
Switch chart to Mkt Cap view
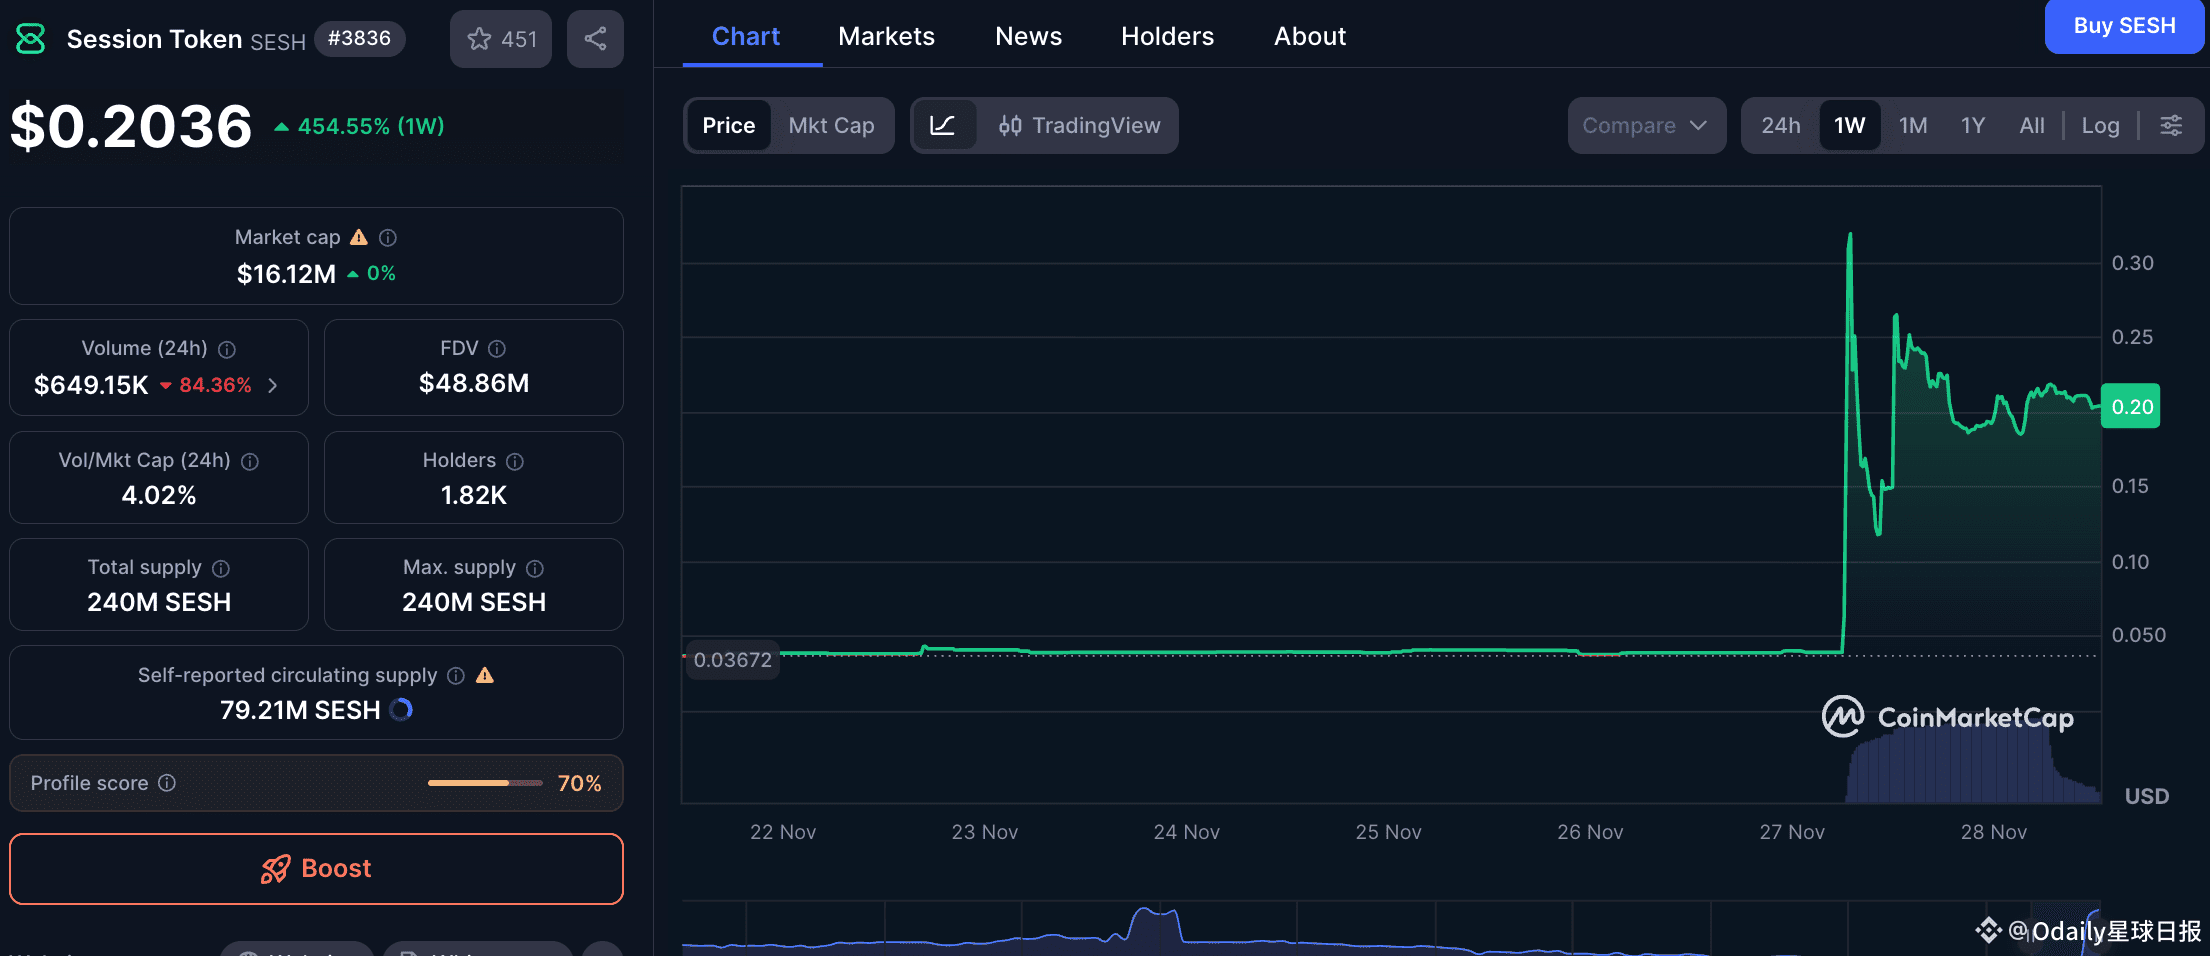pyautogui.click(x=831, y=126)
